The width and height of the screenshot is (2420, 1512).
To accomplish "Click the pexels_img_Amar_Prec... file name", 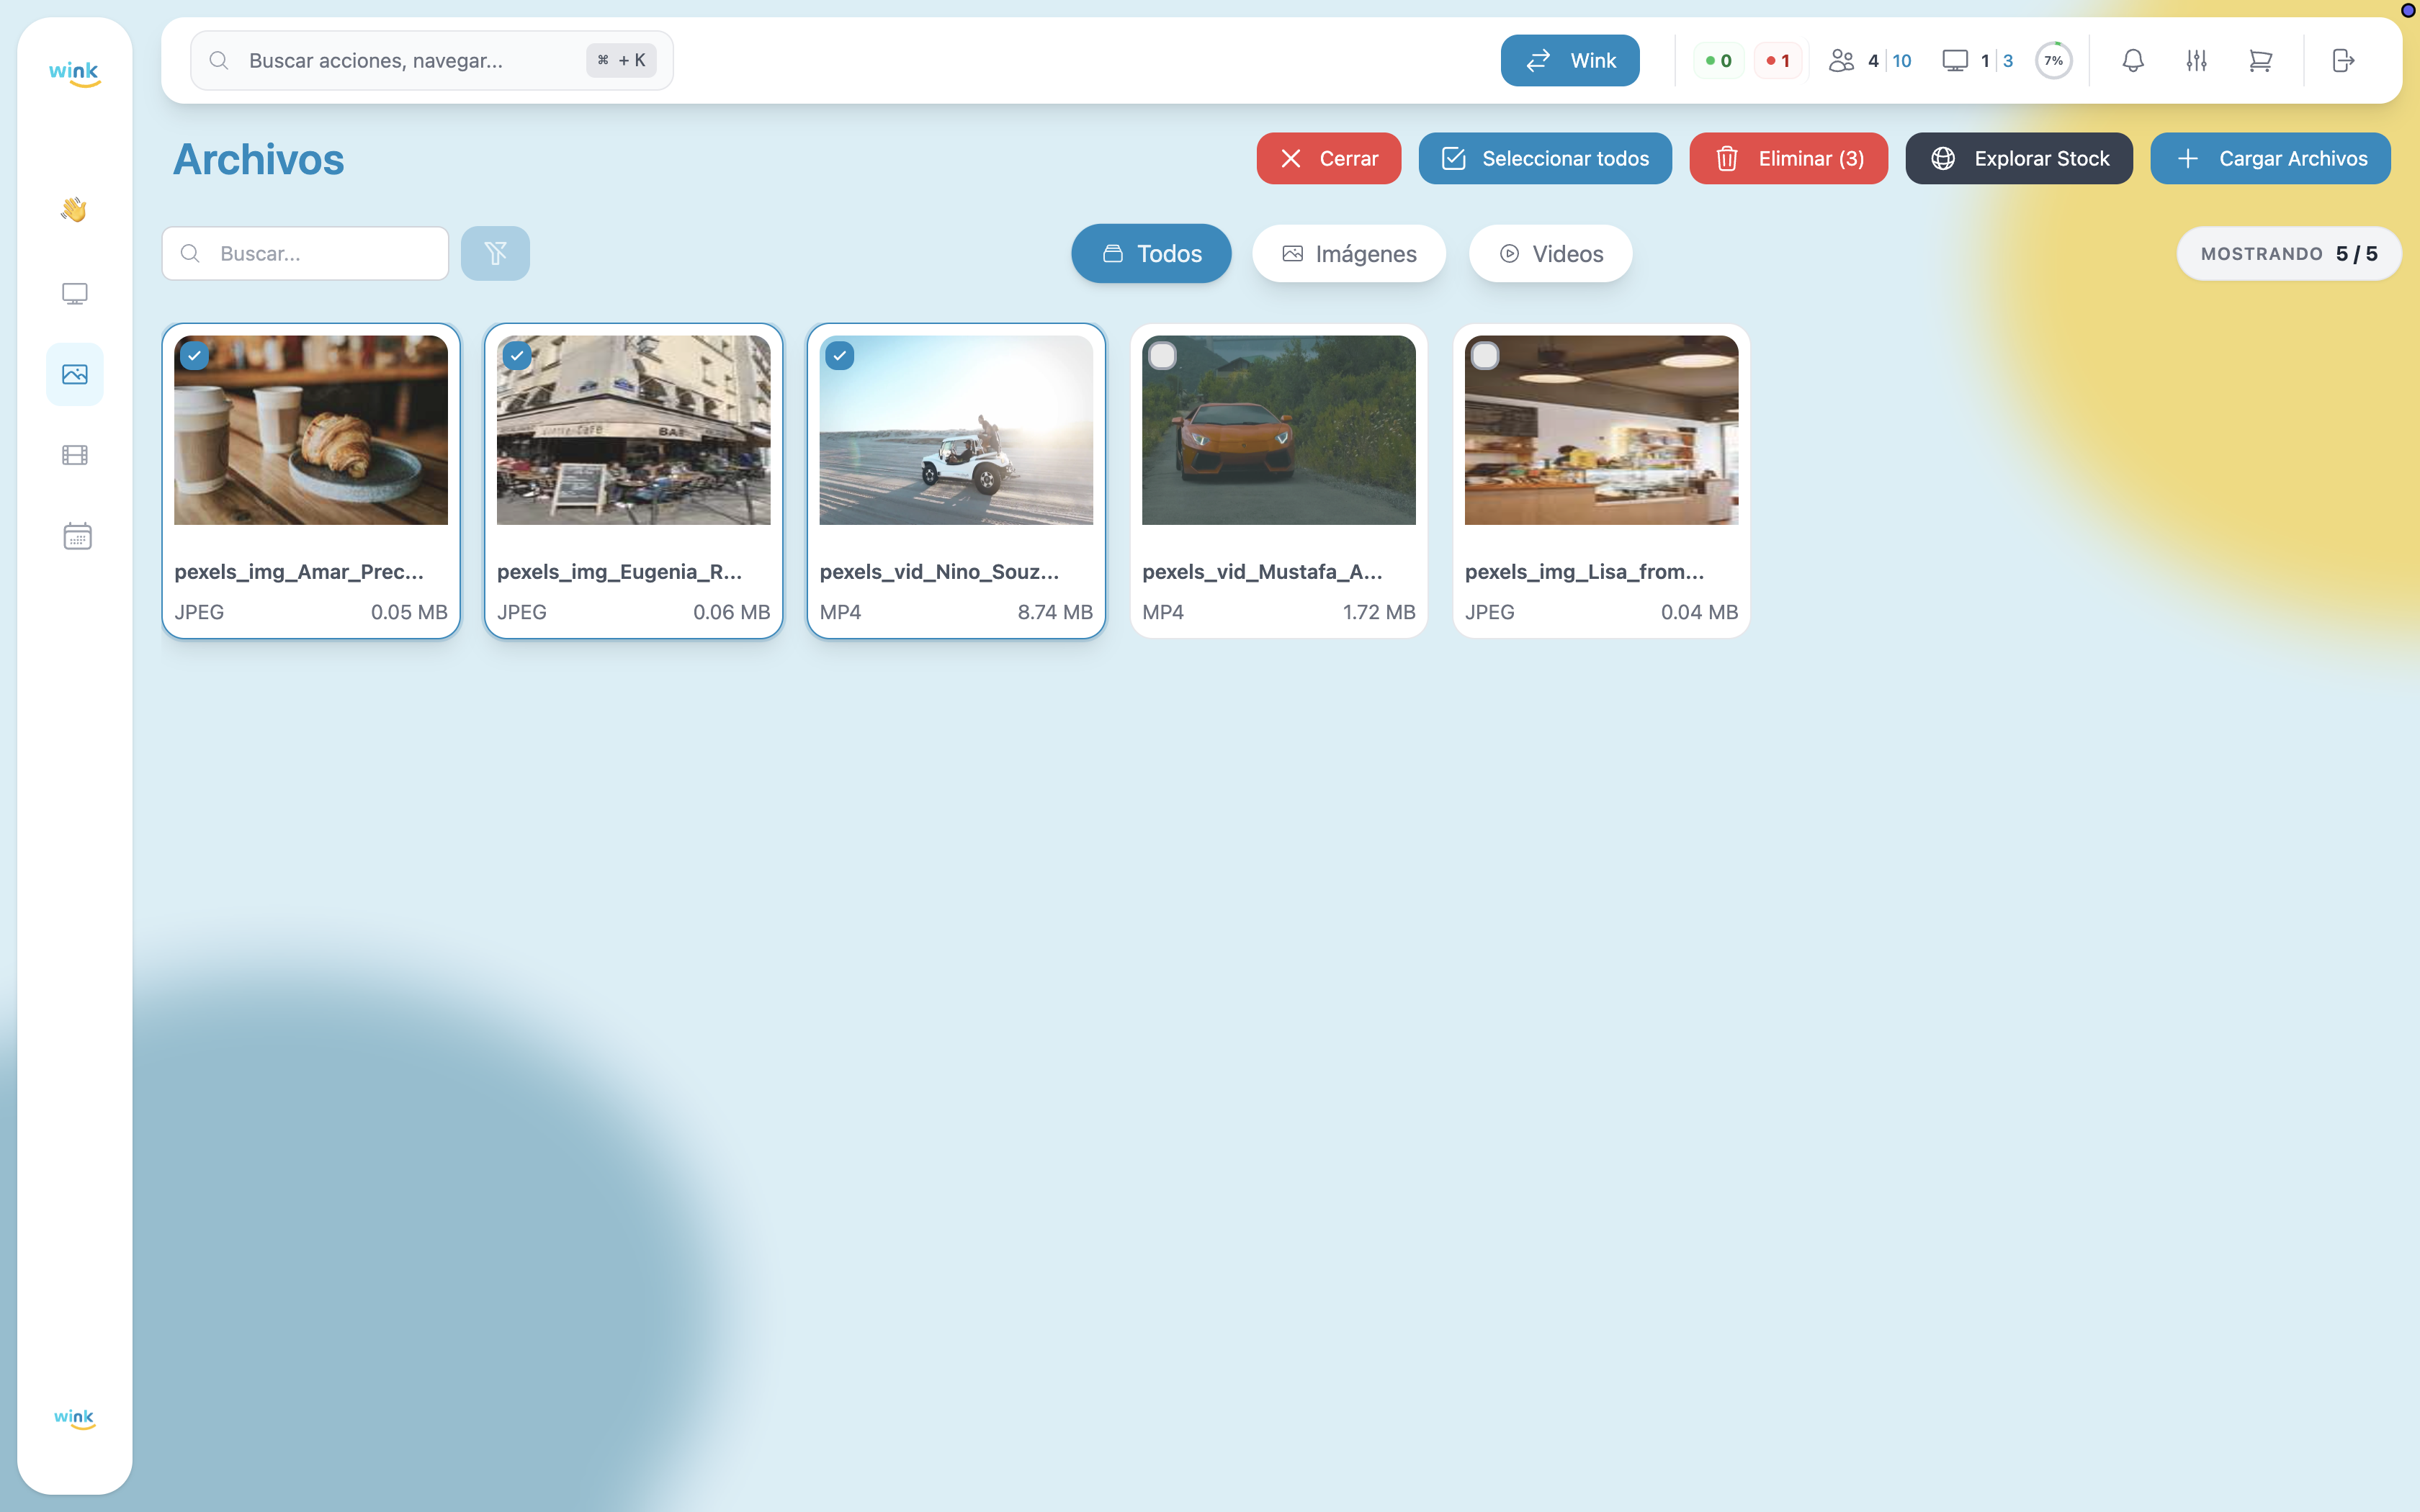I will coord(299,571).
